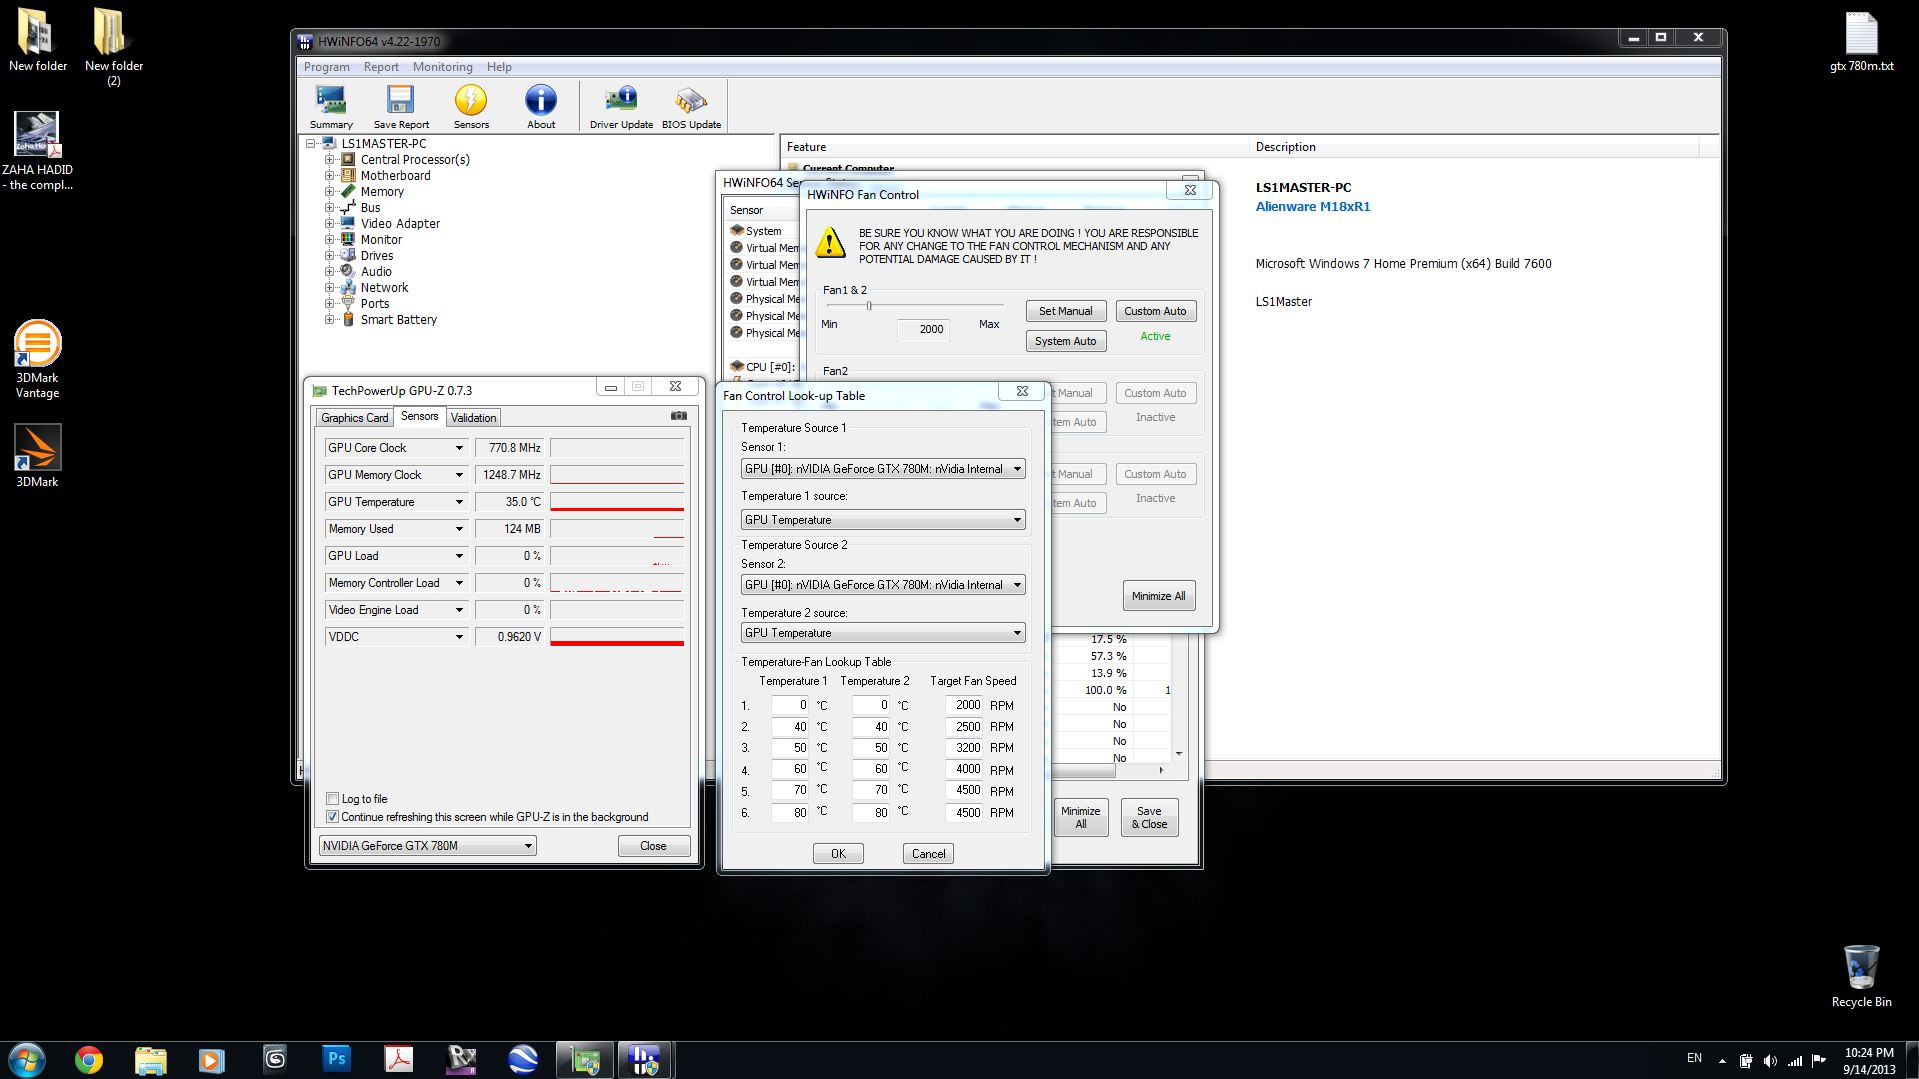Expand the Motherboard tree node
1919x1079 pixels.
coord(329,176)
